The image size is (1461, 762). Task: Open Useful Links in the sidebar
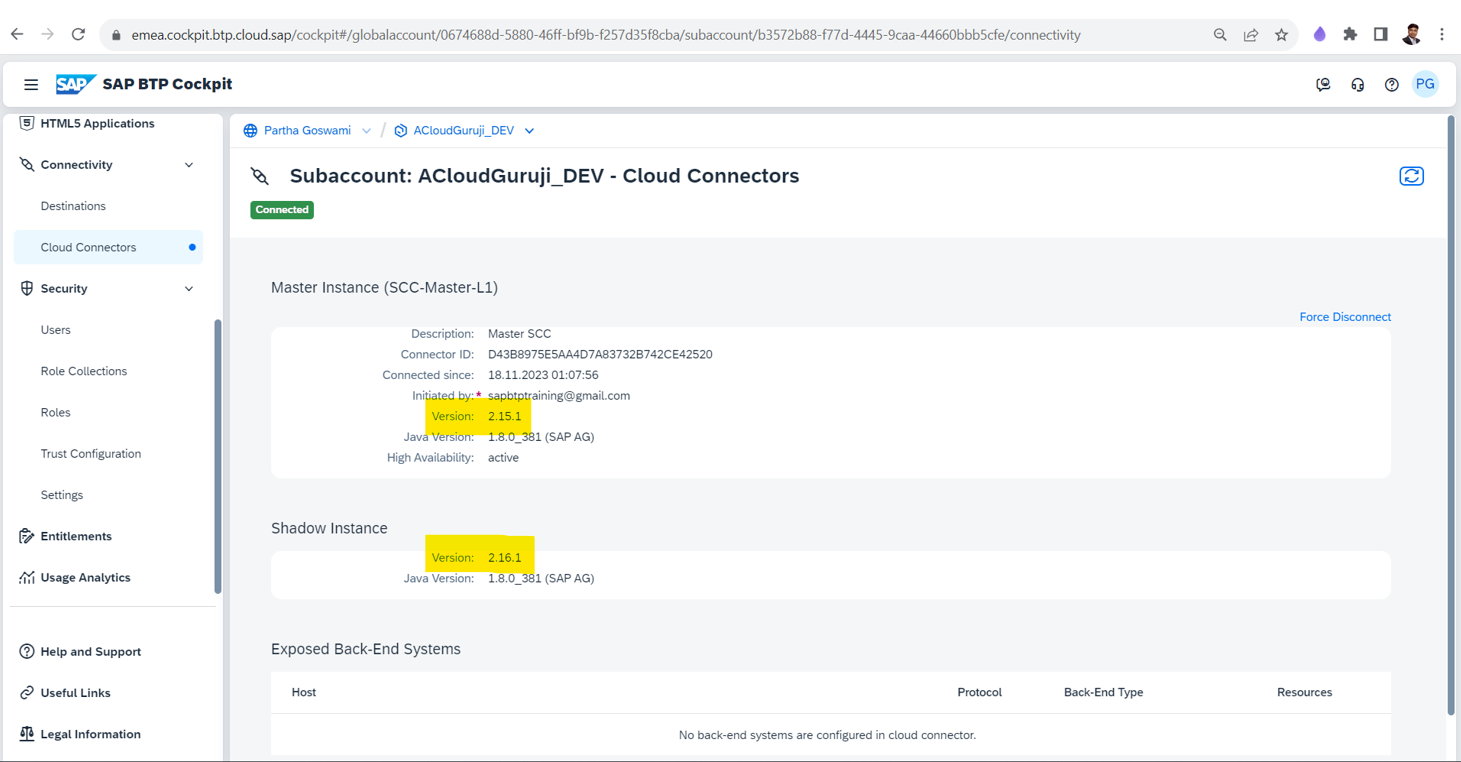point(75,693)
